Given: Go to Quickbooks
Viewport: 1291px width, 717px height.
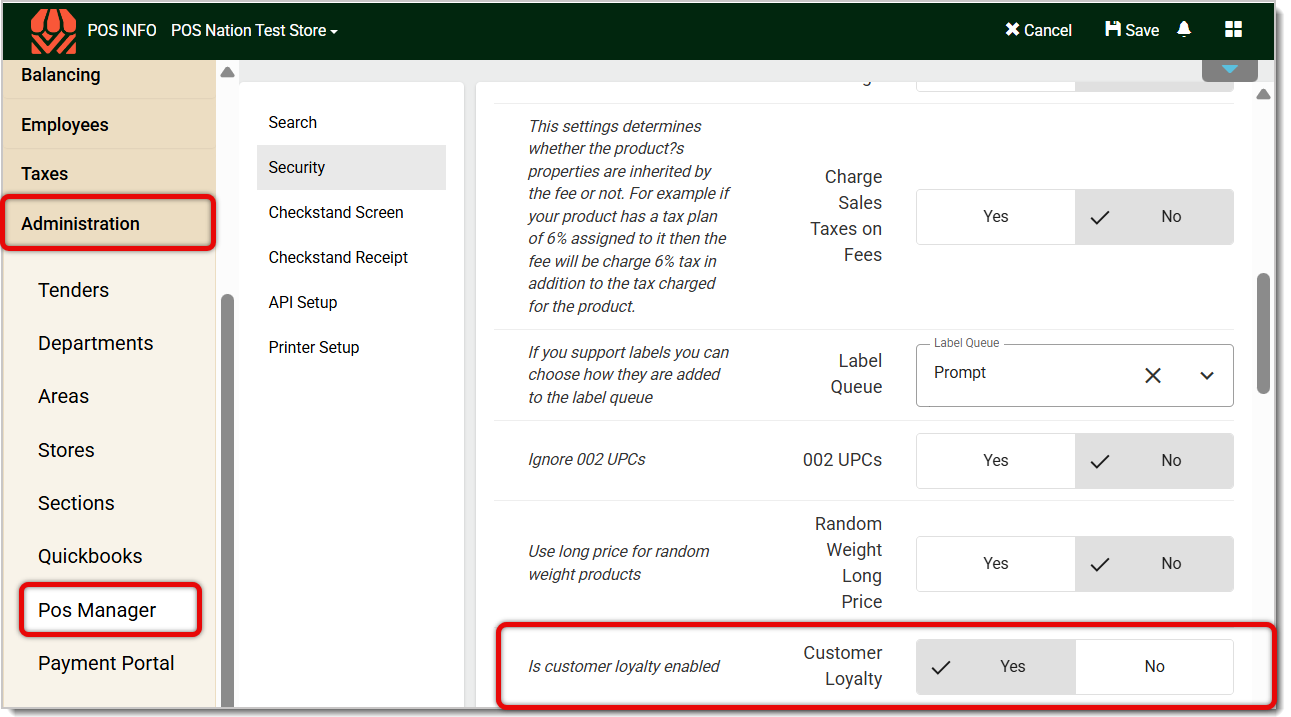Looking at the screenshot, I should pos(90,556).
